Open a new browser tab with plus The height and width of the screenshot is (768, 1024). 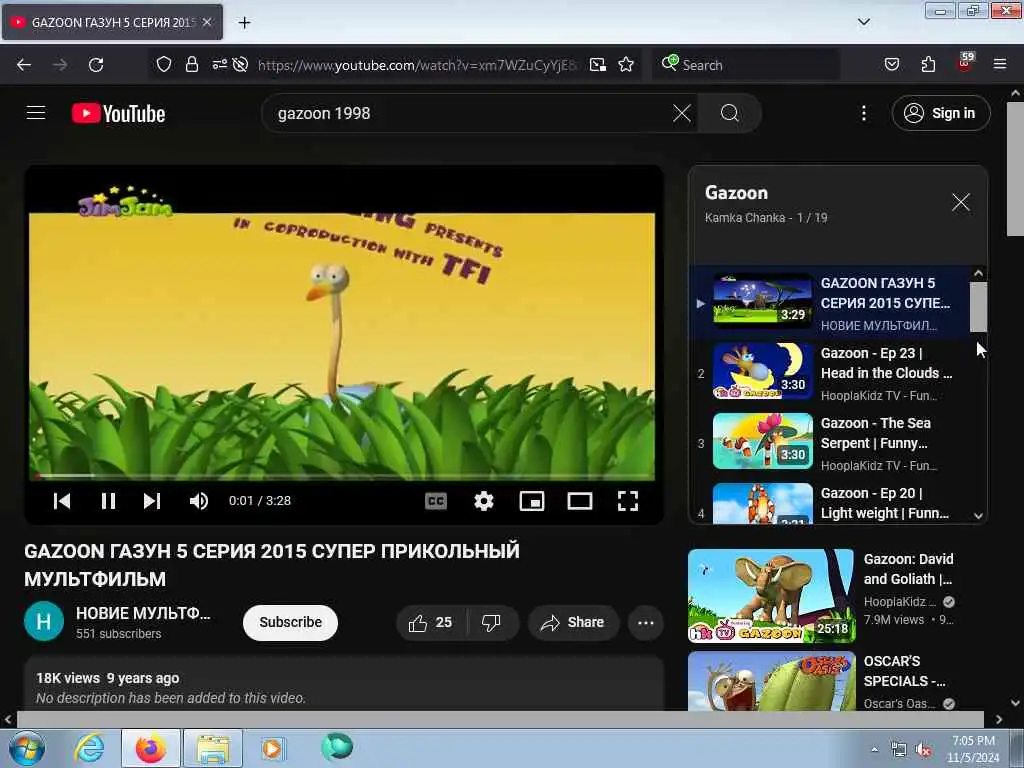pyautogui.click(x=244, y=23)
